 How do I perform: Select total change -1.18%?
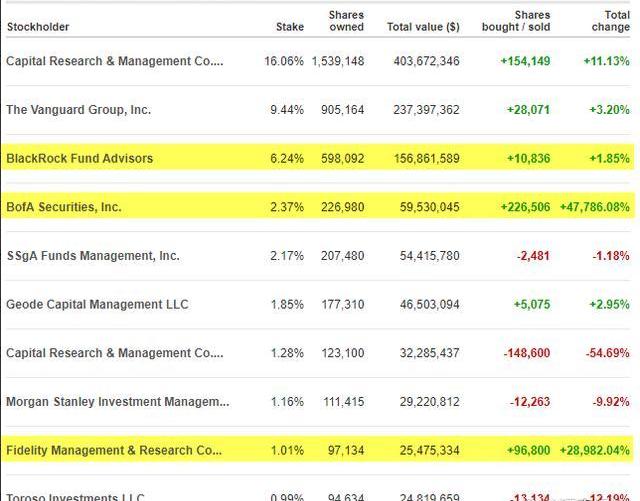pyautogui.click(x=611, y=256)
